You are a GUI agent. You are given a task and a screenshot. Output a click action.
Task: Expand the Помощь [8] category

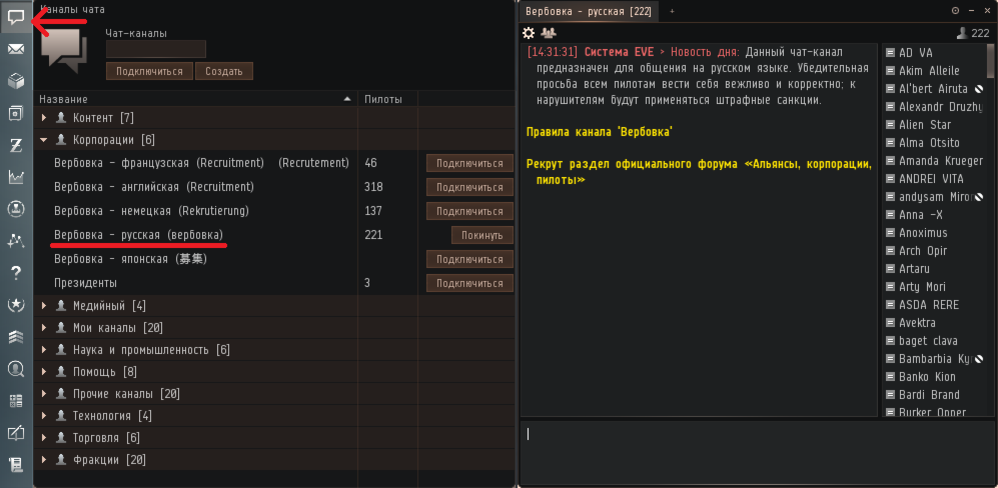coord(44,372)
